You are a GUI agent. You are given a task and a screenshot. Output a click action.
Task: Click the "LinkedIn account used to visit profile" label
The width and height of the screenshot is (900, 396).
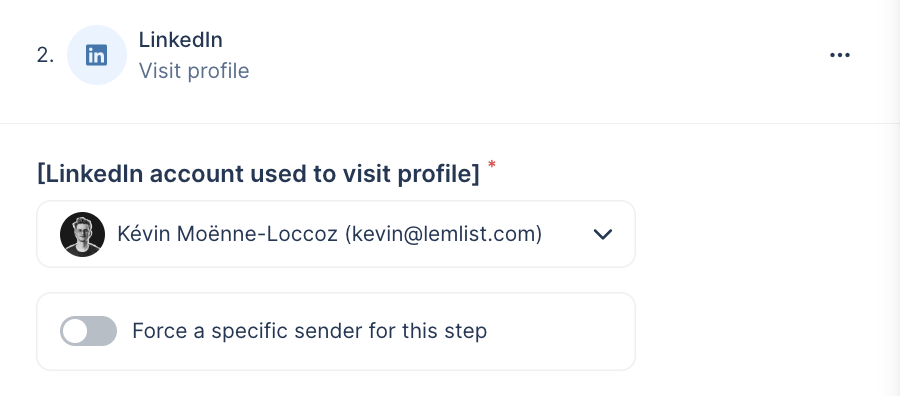258,174
